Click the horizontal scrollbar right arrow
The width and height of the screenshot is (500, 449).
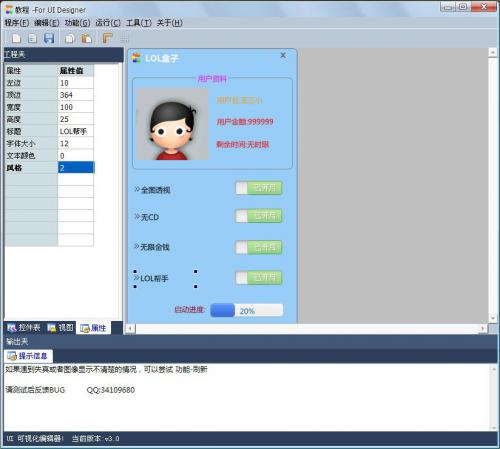483,329
